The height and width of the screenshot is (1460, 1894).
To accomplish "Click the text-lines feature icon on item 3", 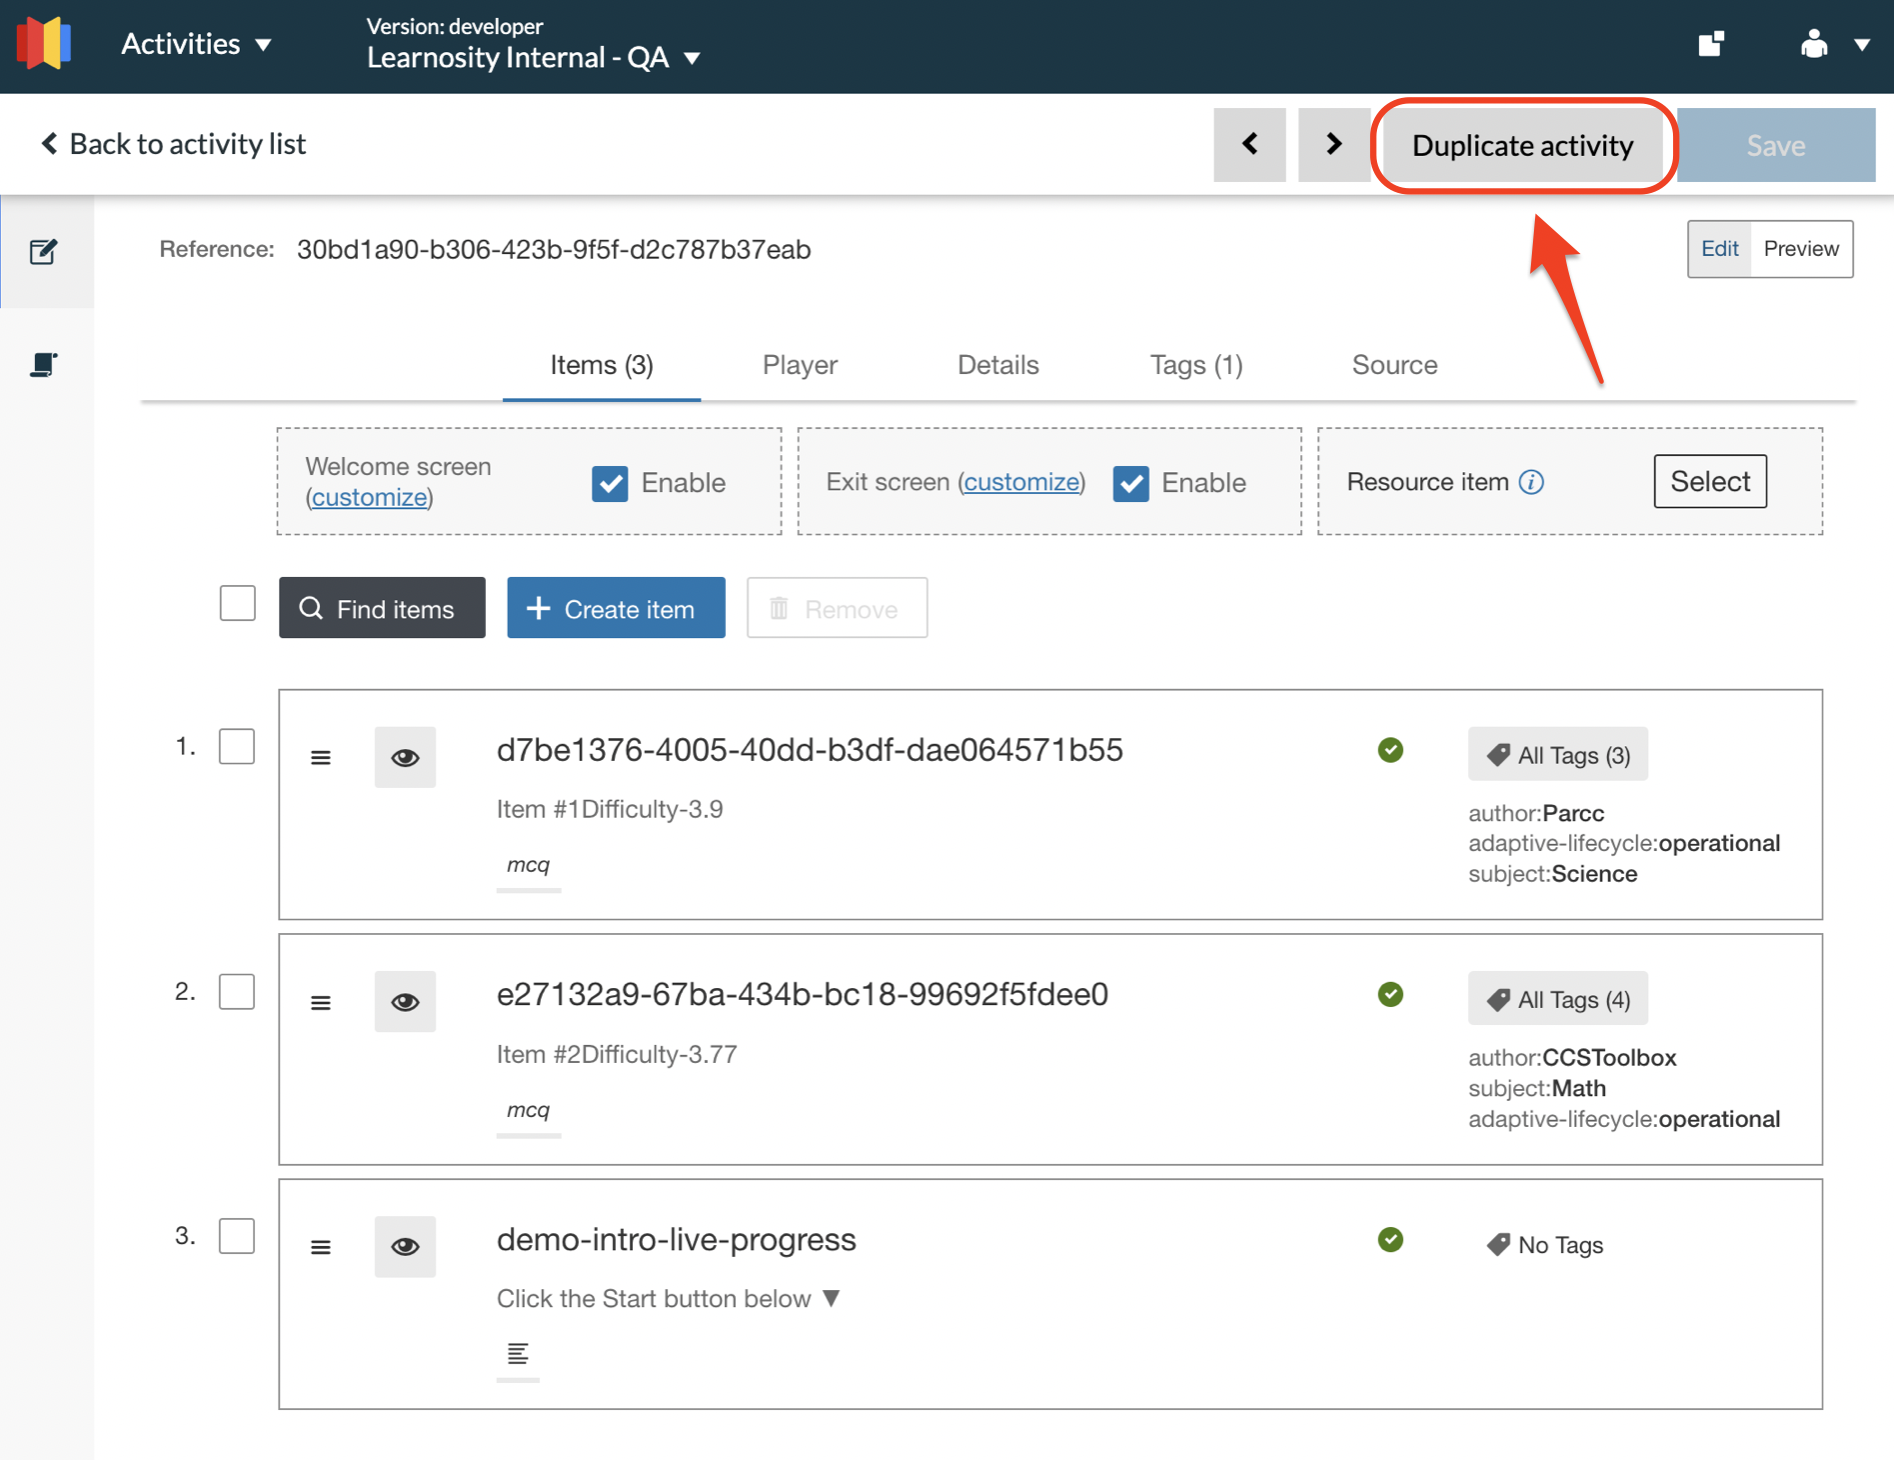I will 517,1354.
